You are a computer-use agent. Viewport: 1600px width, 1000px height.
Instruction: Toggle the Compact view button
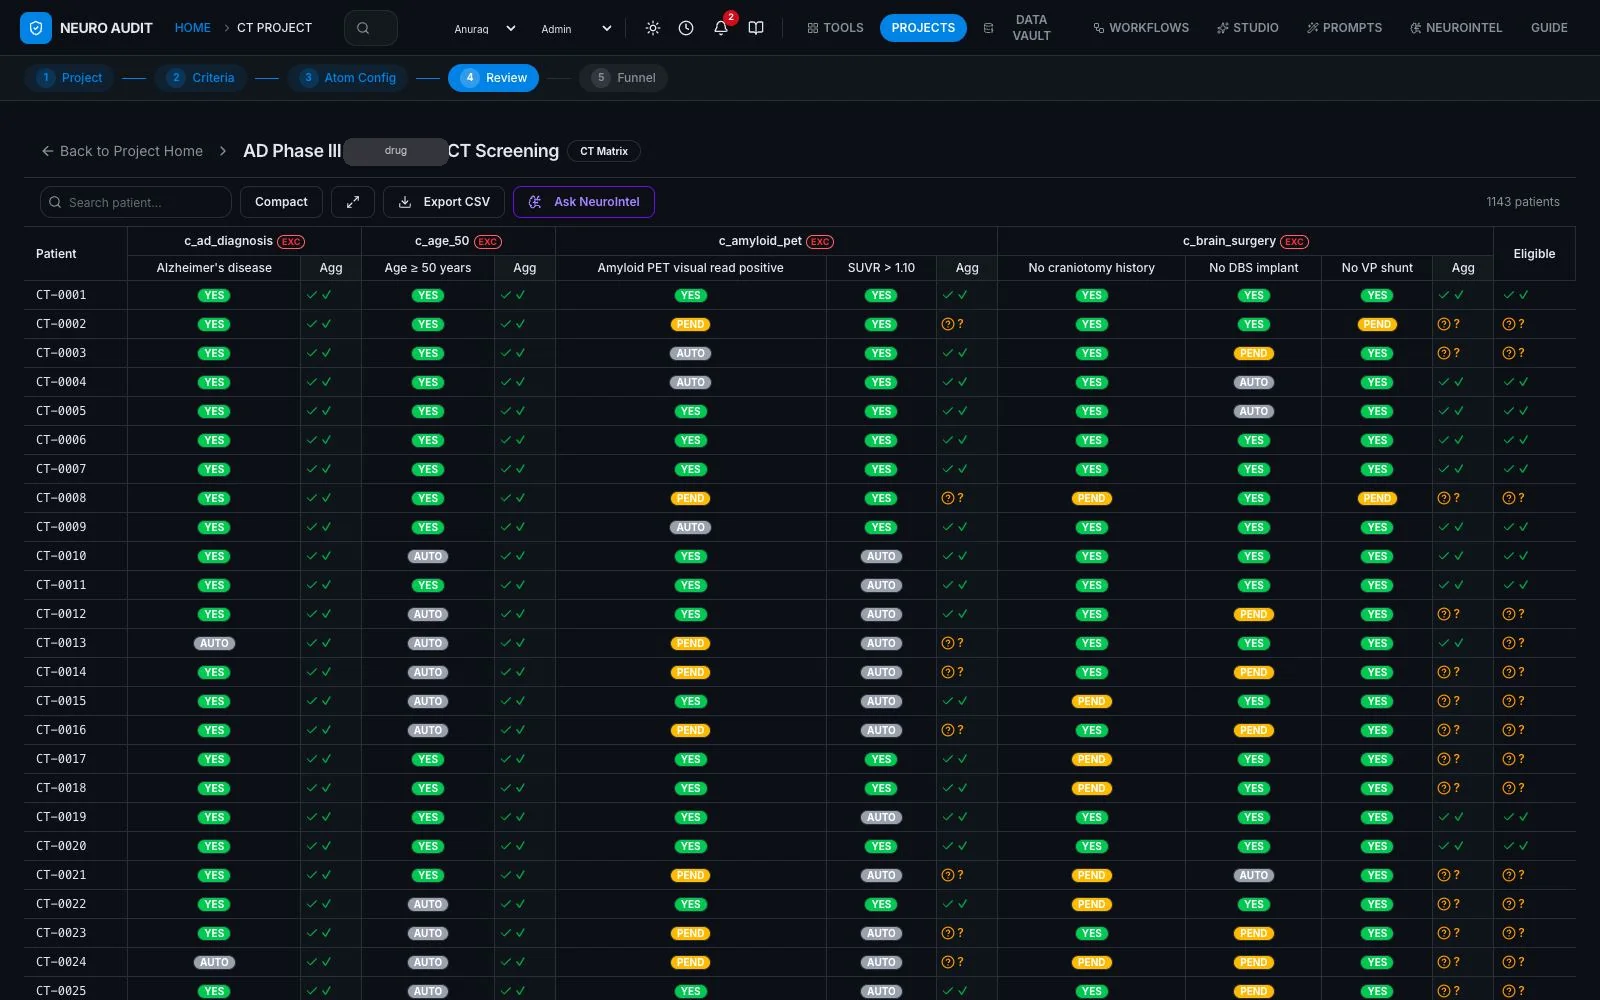pyautogui.click(x=281, y=202)
